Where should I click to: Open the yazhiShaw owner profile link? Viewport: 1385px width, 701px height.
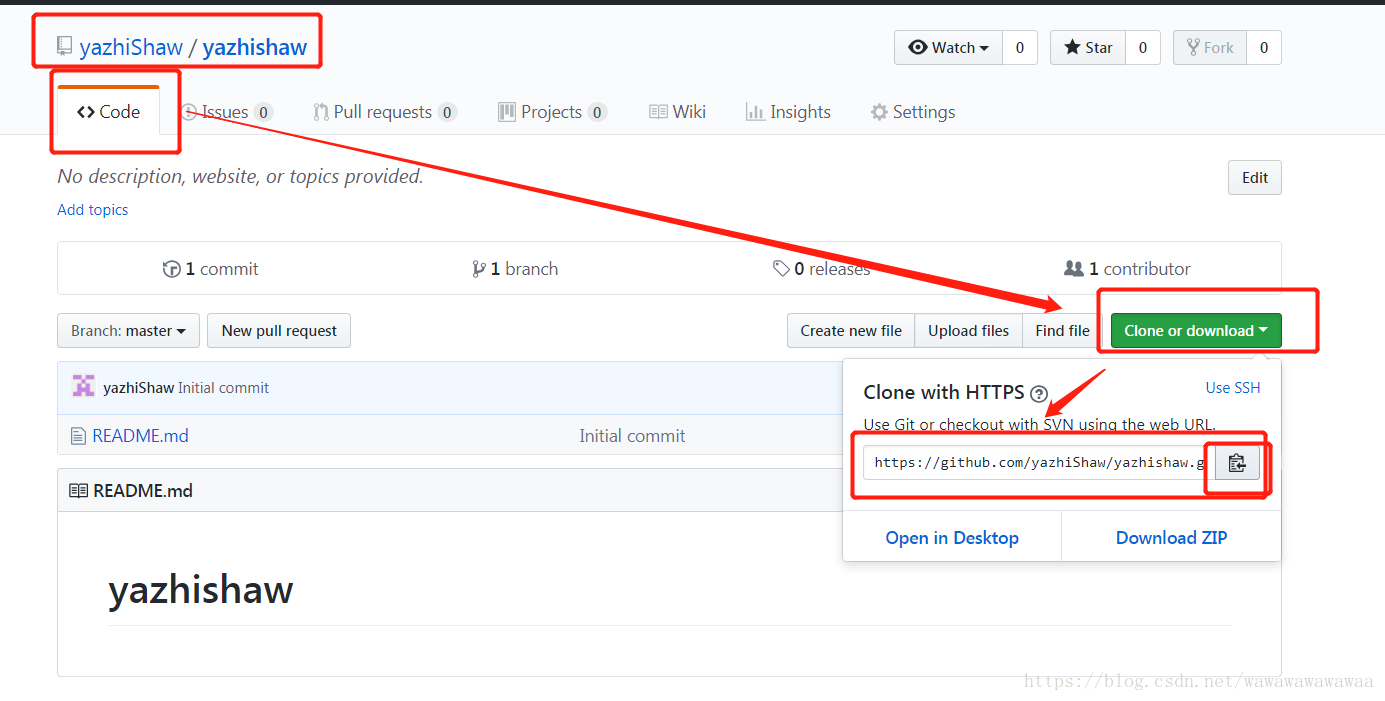(x=131, y=47)
